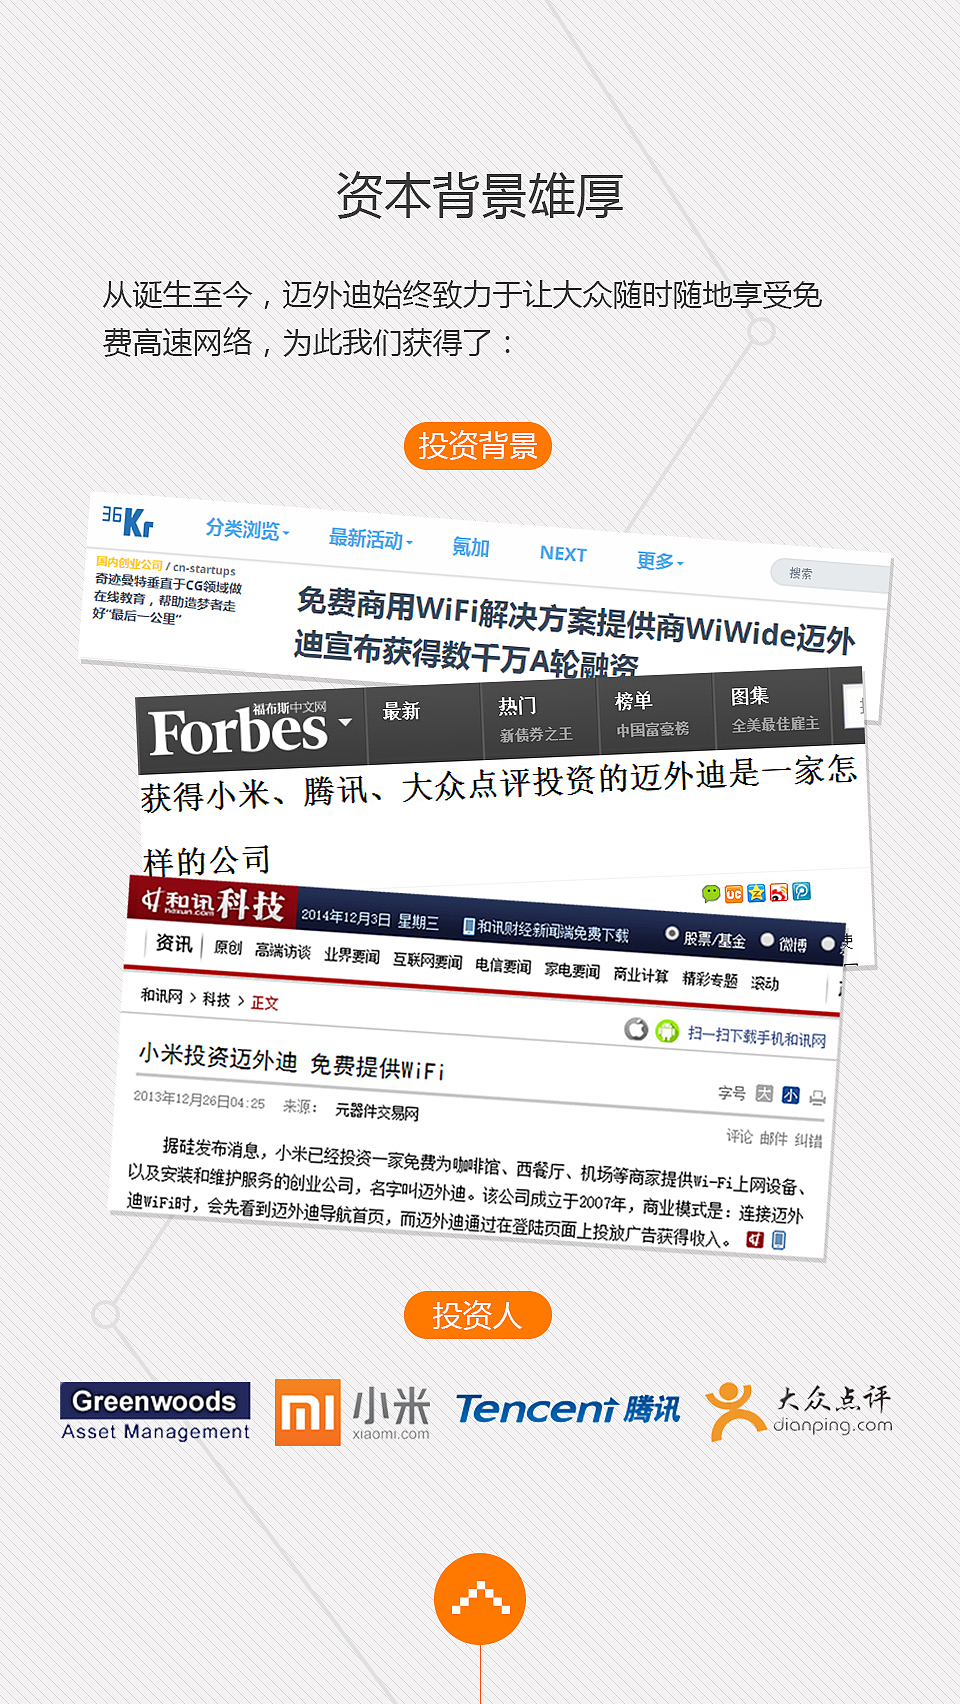The height and width of the screenshot is (1704, 960).
Task: Click the 36Kr 搜索 search field
Action: point(830,576)
